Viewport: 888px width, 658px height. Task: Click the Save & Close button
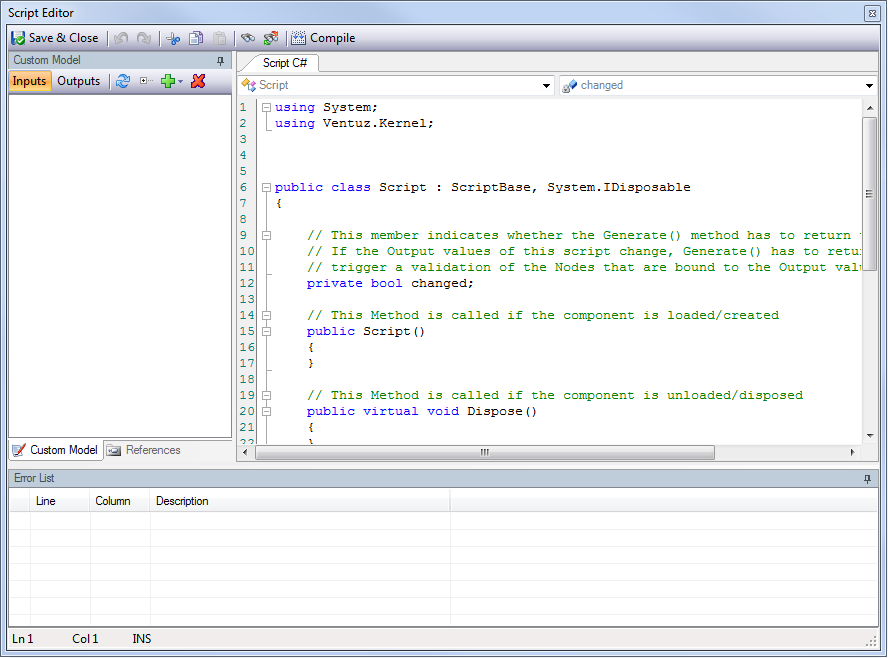point(56,38)
